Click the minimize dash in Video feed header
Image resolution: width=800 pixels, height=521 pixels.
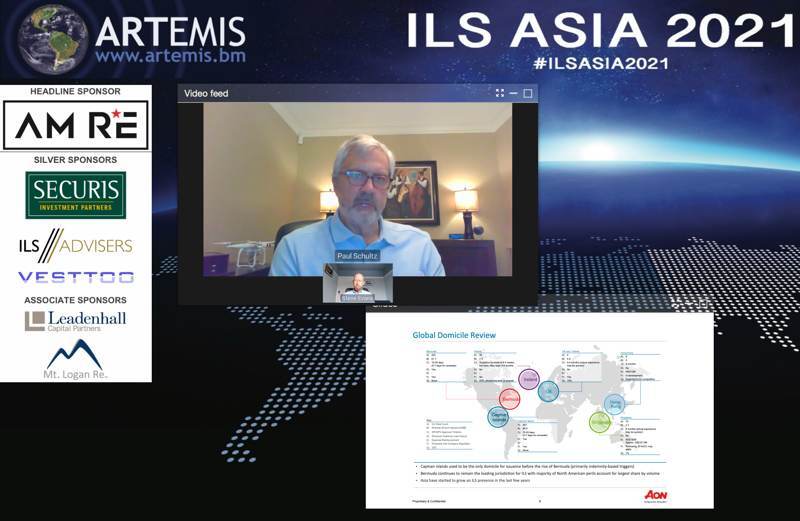pos(514,93)
